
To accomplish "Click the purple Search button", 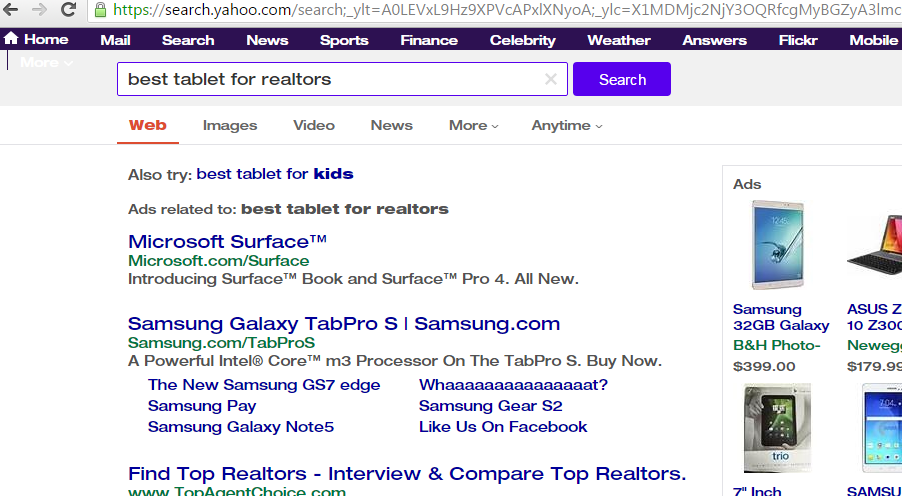I will click(x=622, y=79).
